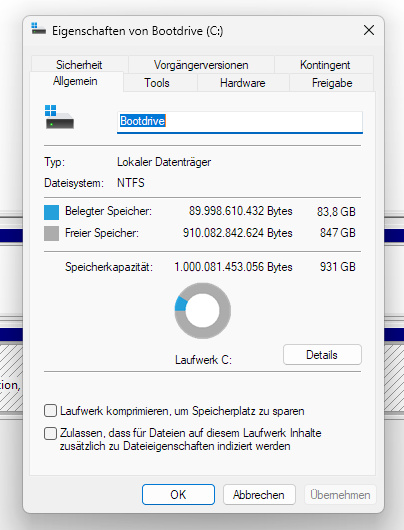Click the disk usage donut chart
Viewport: 404px width, 530px height.
point(203,311)
